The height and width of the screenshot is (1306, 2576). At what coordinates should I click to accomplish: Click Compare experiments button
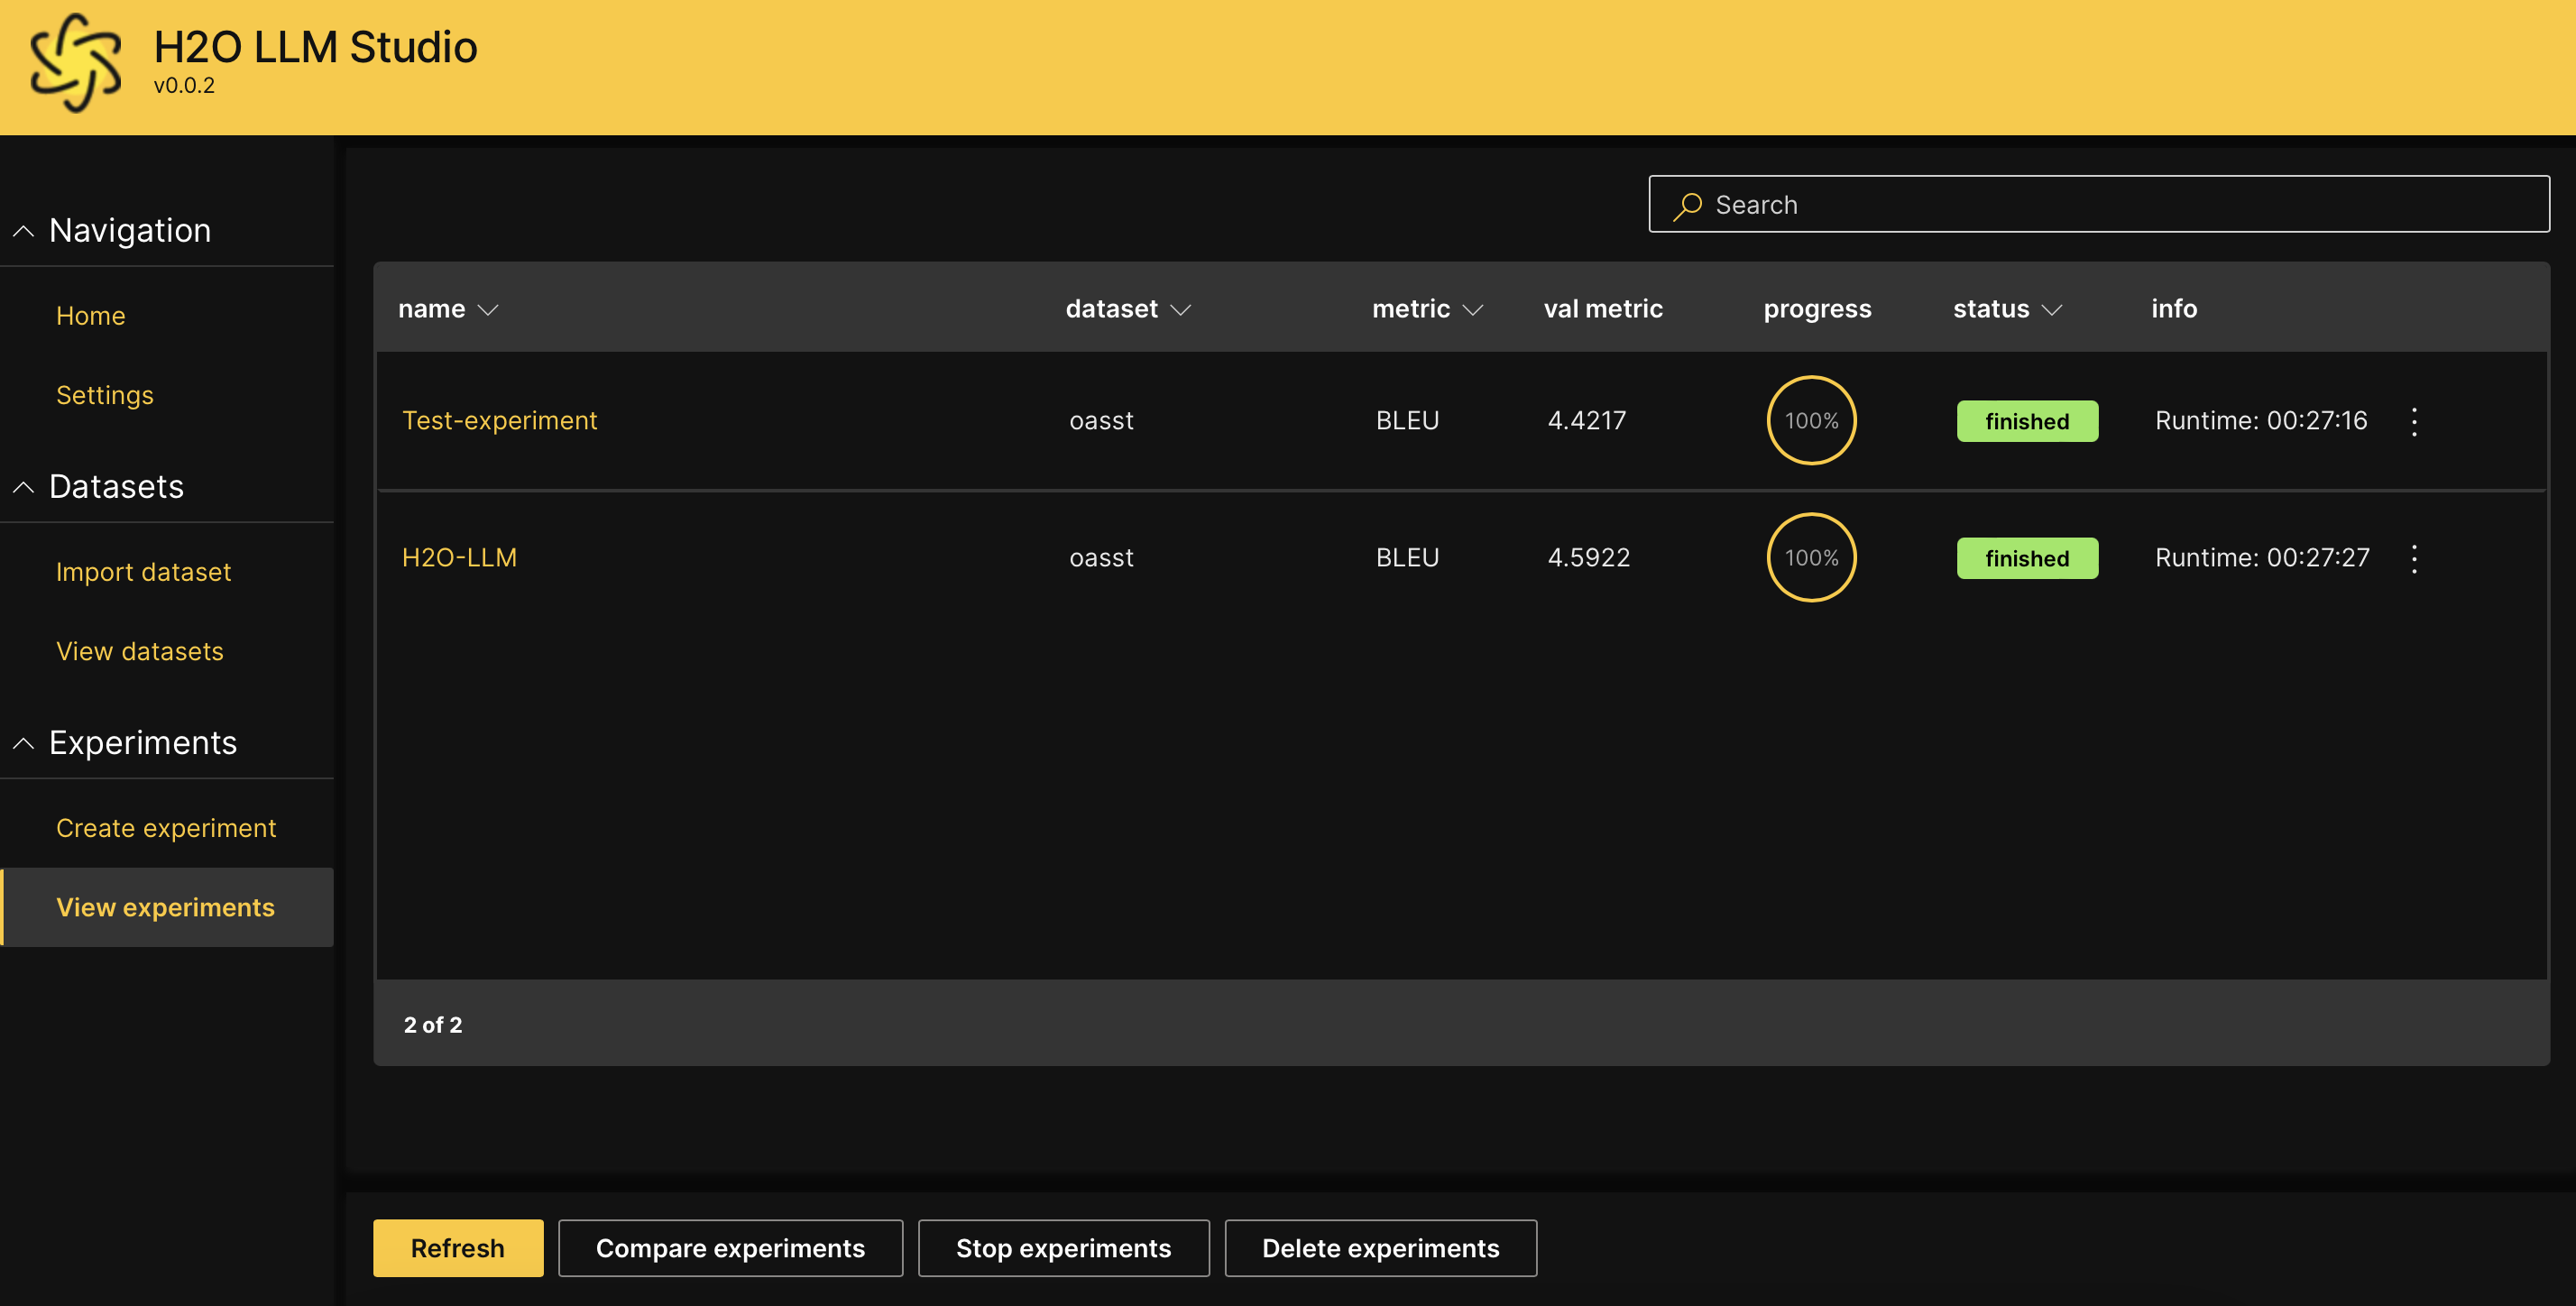(730, 1248)
